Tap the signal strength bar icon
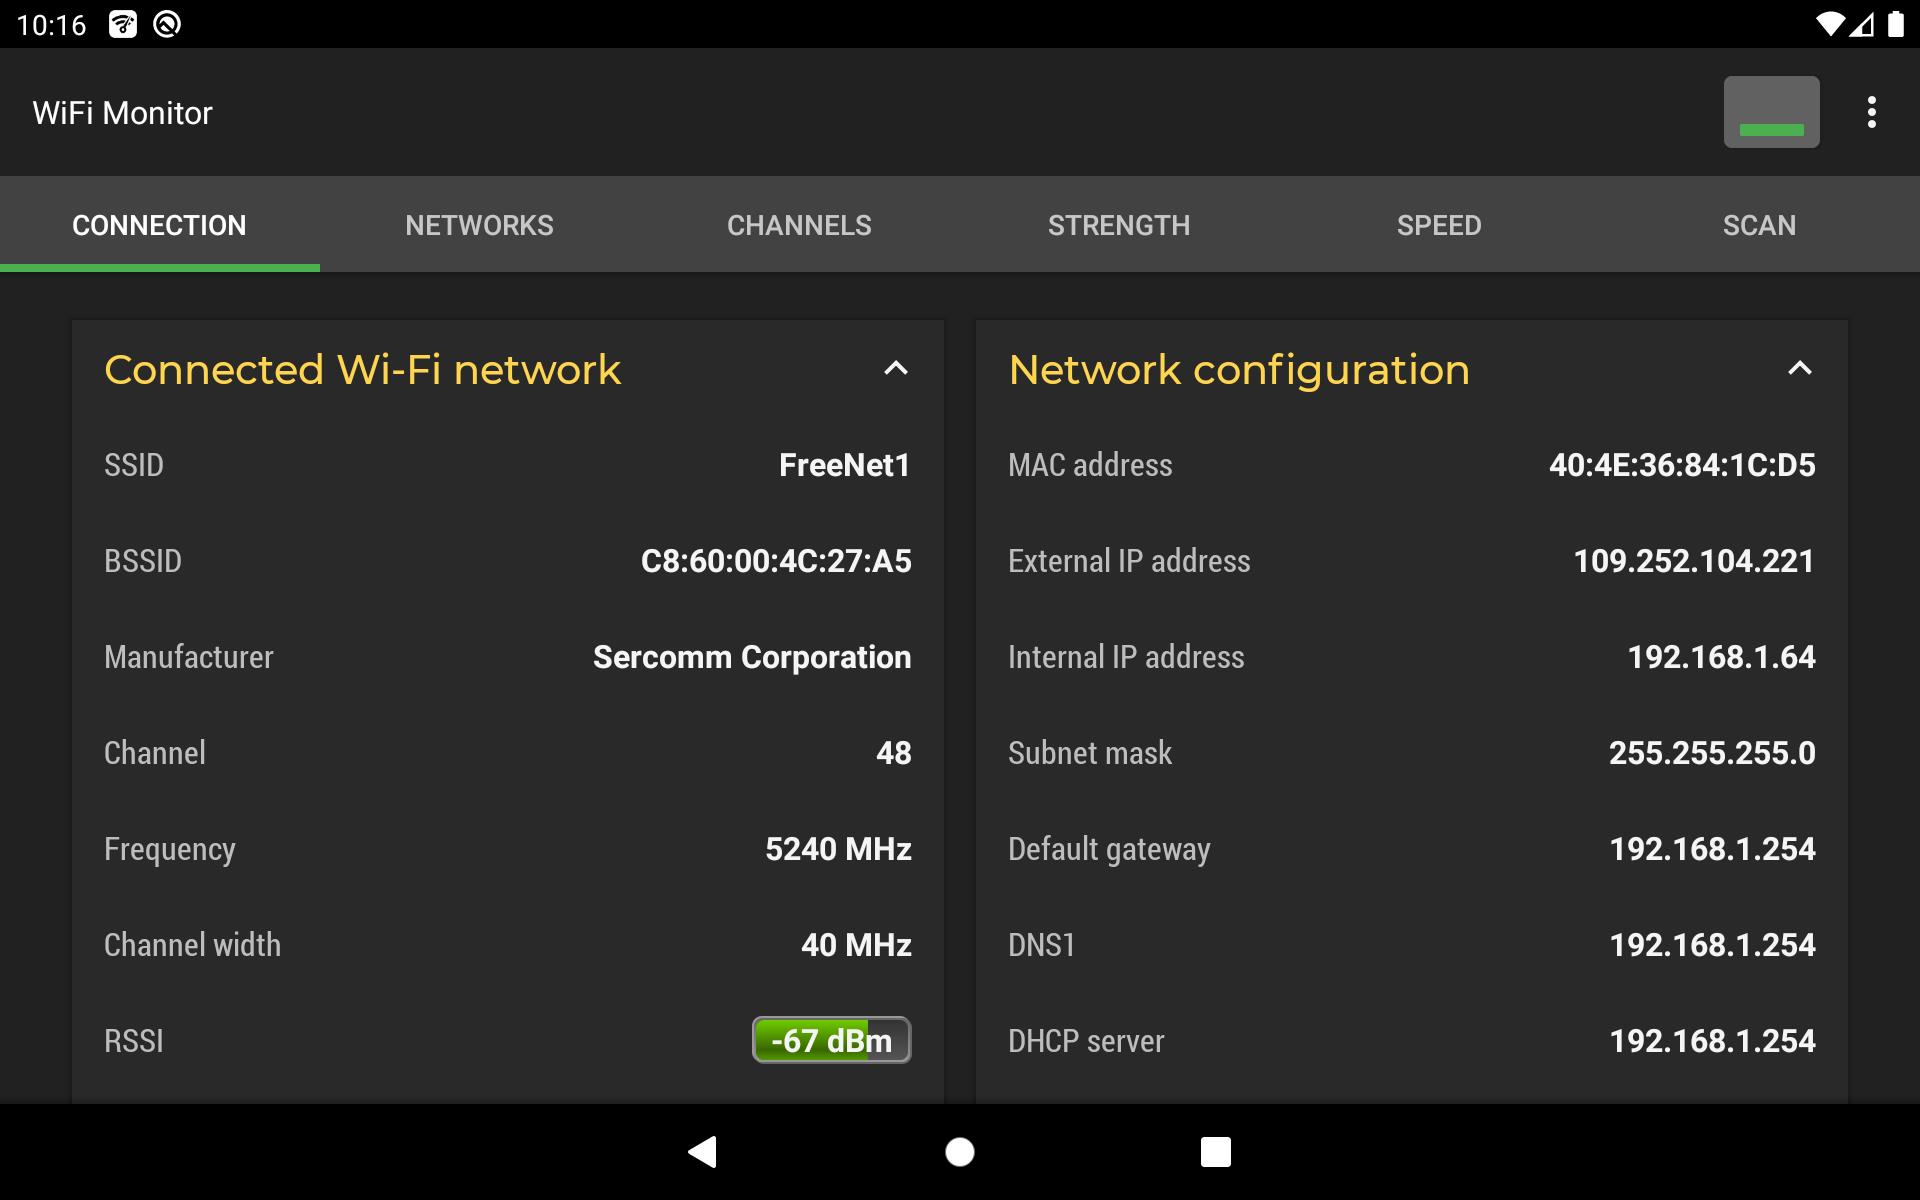The width and height of the screenshot is (1920, 1200). [x=1771, y=111]
